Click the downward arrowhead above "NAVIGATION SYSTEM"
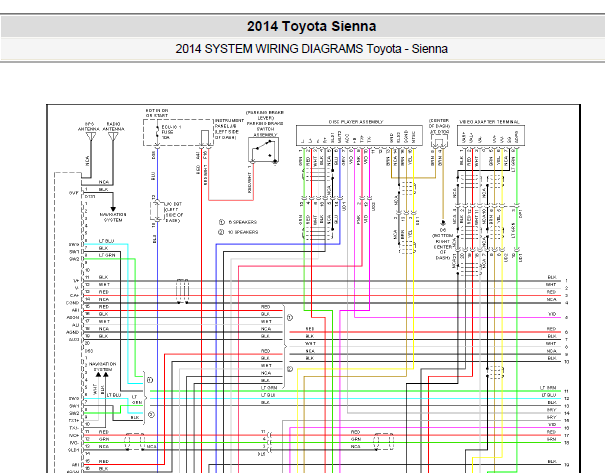This screenshot has width=605, height=473. click(x=113, y=209)
